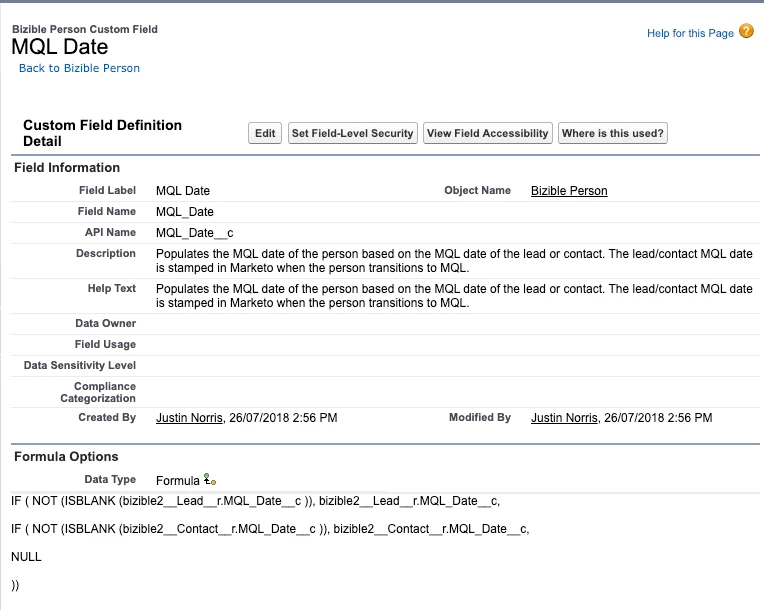Open the help question mark icon
This screenshot has height=610, width=764.
pyautogui.click(x=746, y=31)
